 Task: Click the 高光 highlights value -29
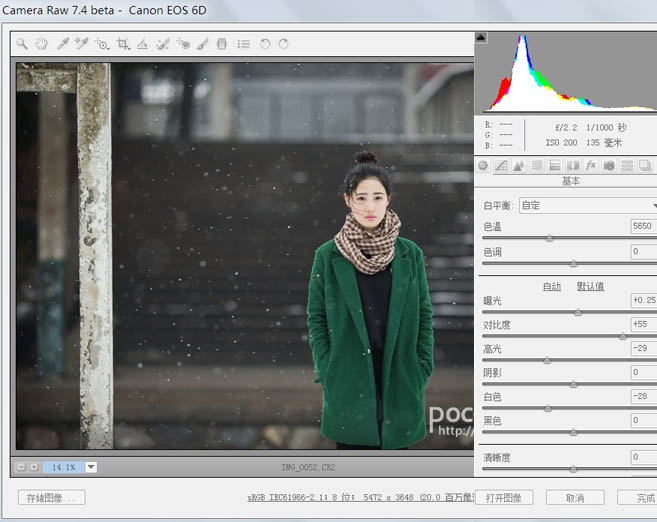(x=644, y=348)
